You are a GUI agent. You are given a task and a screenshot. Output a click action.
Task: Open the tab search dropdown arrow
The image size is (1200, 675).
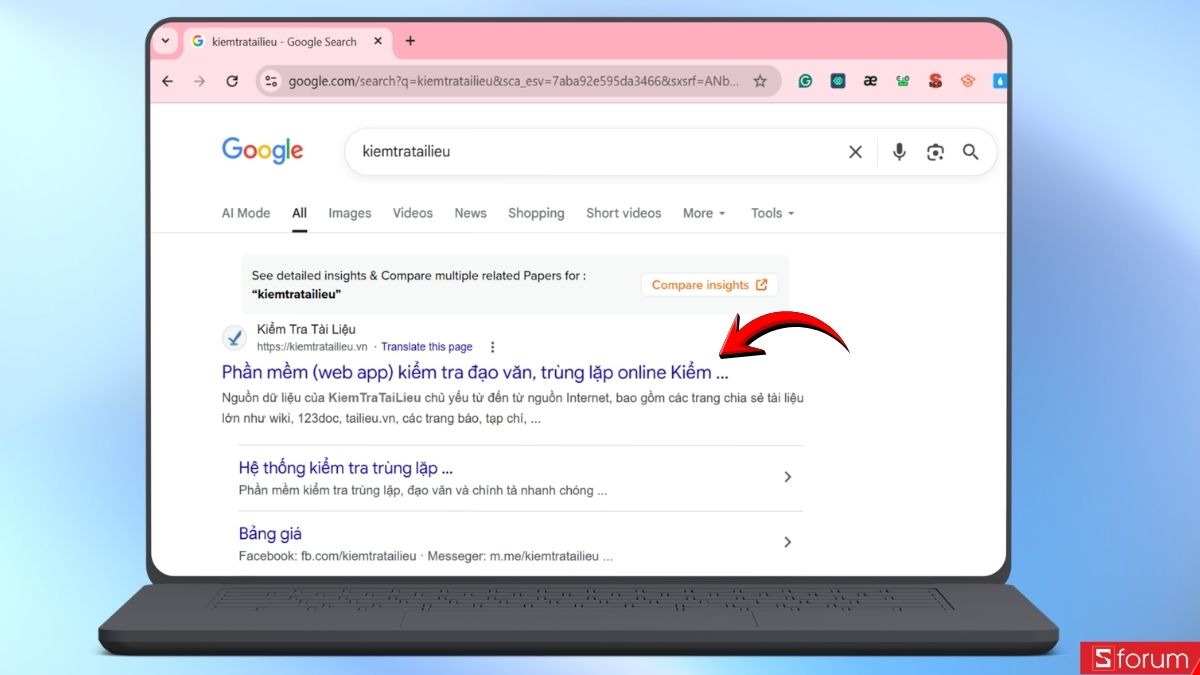[166, 41]
